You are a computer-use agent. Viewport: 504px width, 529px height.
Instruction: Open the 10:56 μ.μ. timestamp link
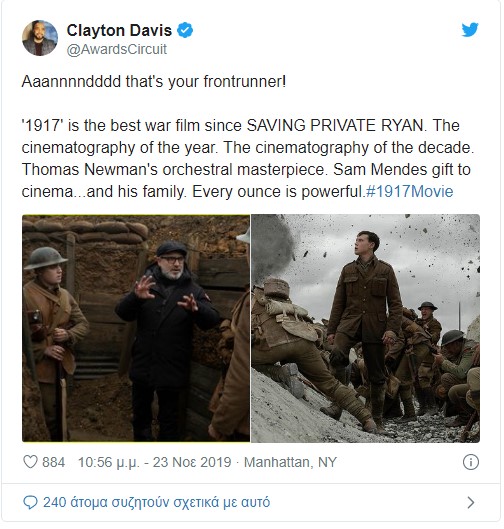(109, 462)
